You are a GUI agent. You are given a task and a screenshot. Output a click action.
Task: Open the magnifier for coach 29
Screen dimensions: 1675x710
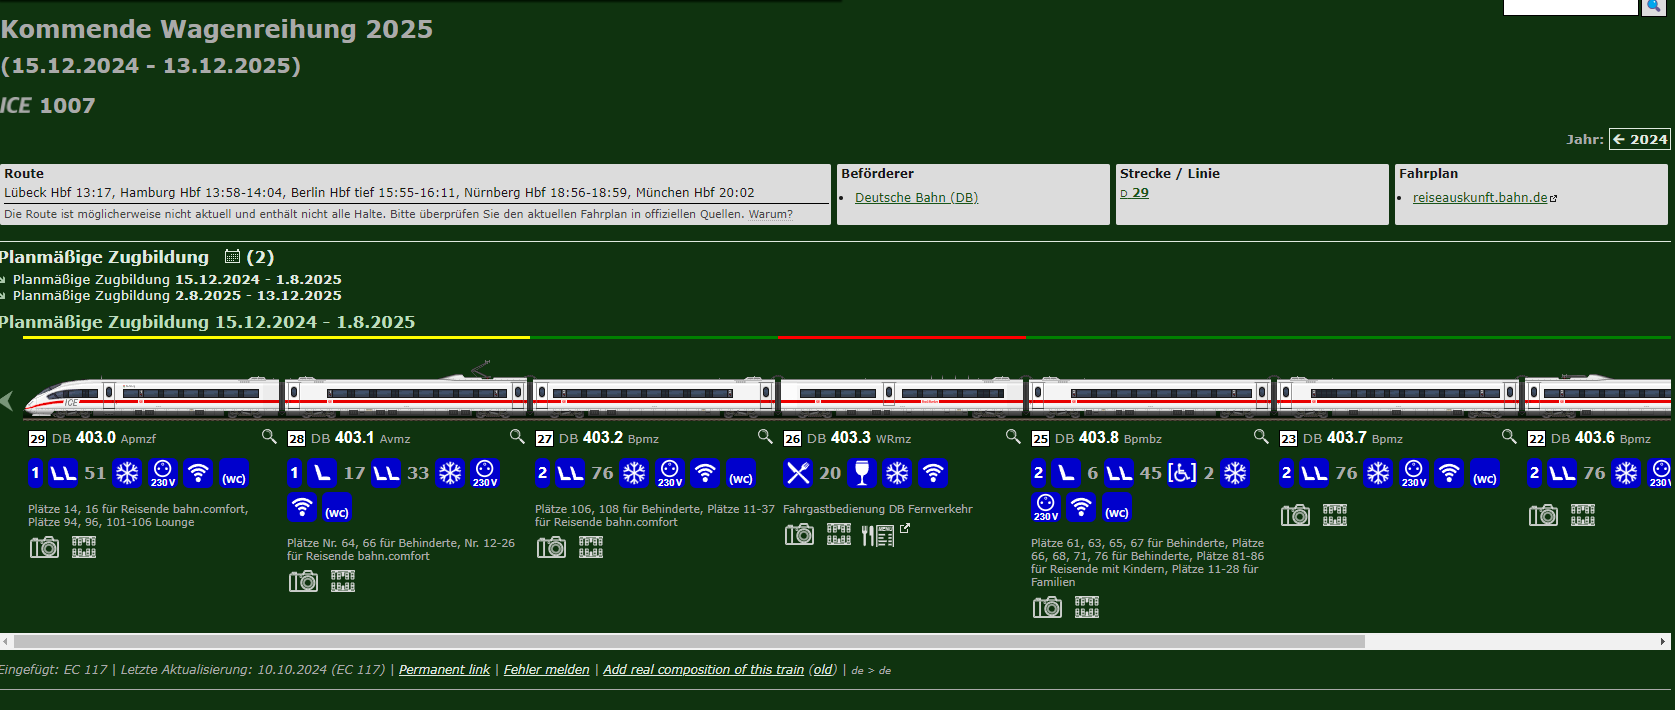tap(269, 437)
